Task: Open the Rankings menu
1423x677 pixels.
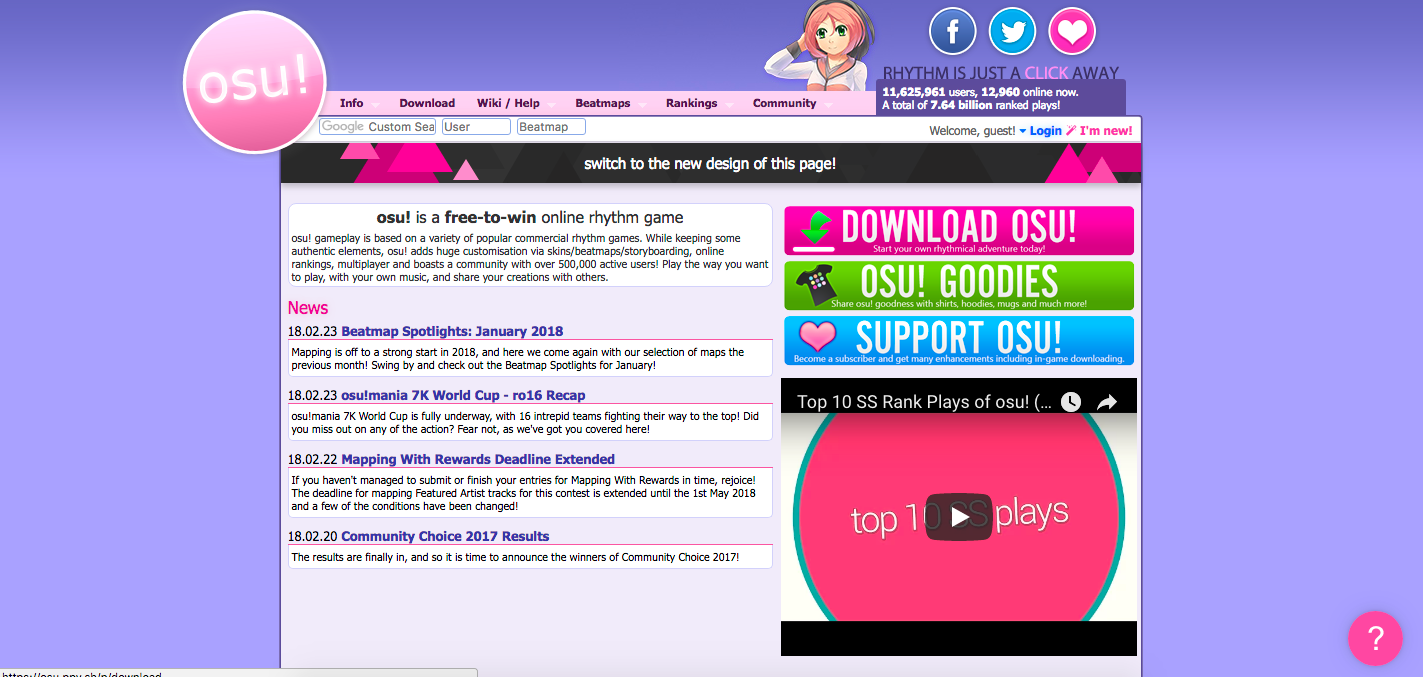Action: pos(691,103)
